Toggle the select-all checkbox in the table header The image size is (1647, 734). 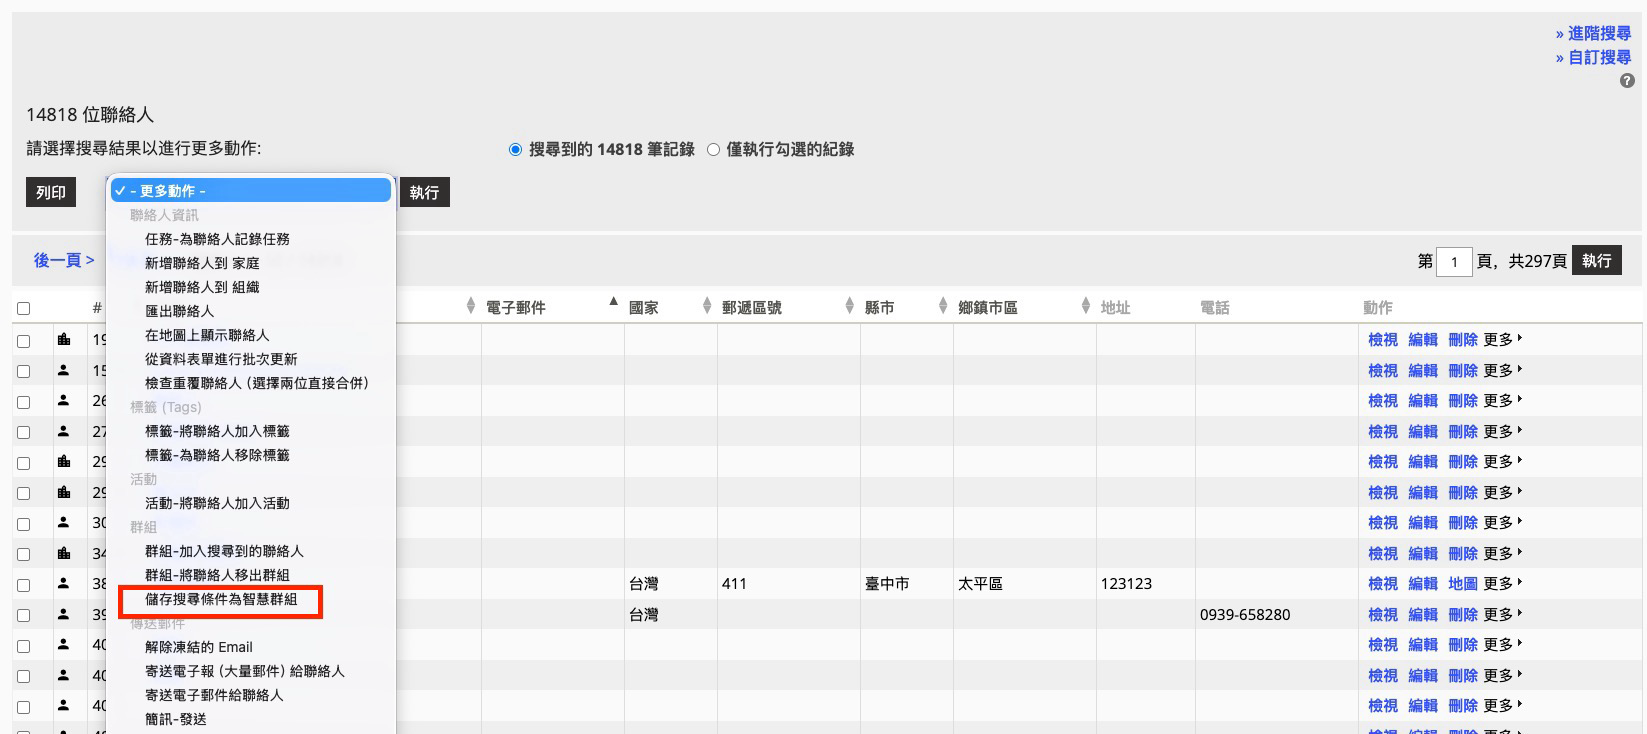pos(24,309)
